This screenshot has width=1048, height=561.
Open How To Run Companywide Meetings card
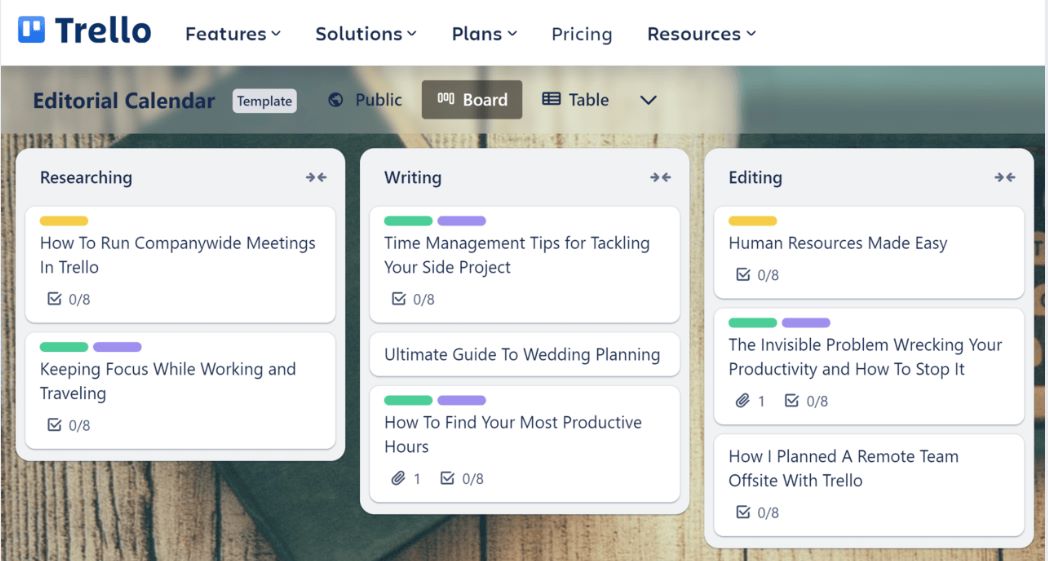click(180, 265)
